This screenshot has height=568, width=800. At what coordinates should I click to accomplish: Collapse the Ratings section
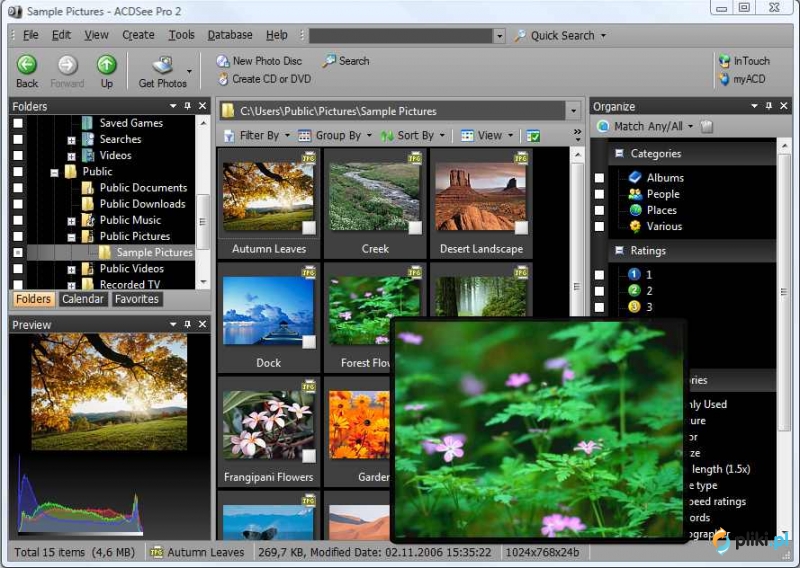click(x=619, y=250)
